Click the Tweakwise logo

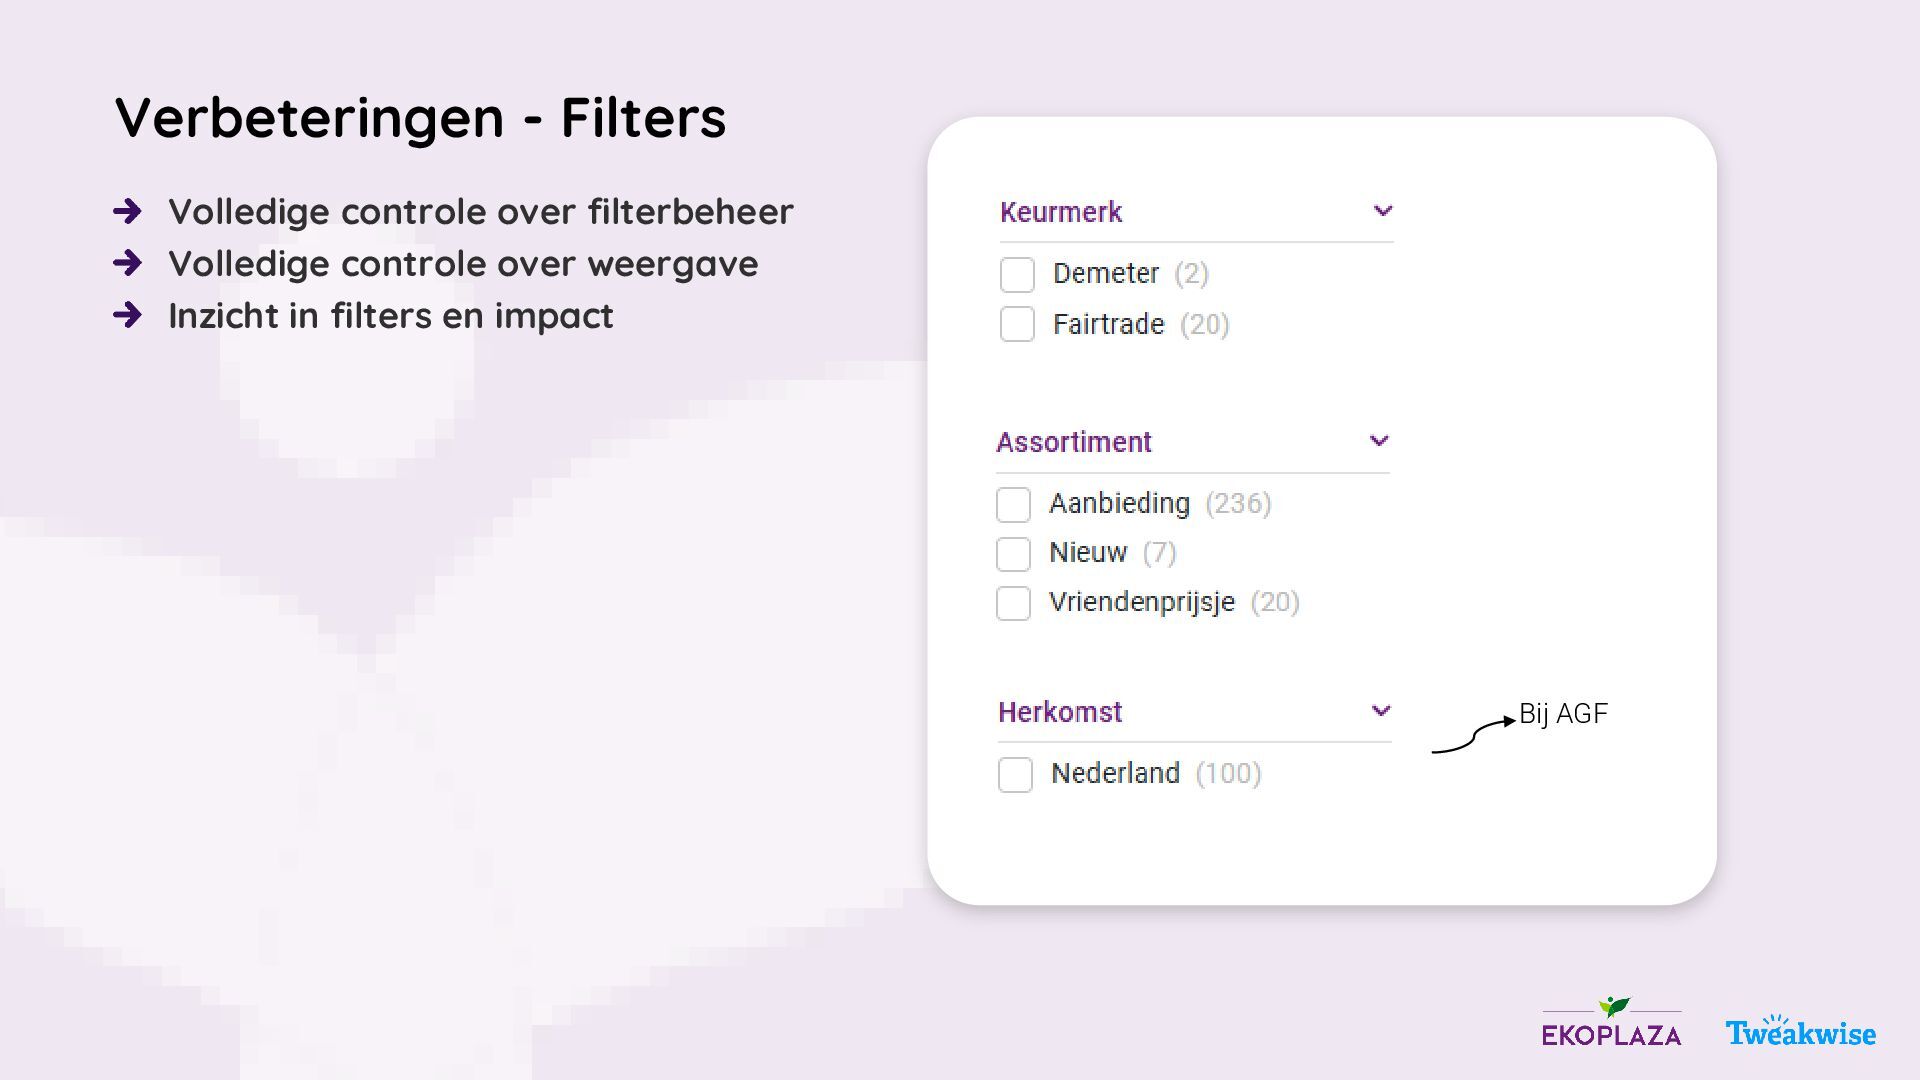coord(1800,1031)
